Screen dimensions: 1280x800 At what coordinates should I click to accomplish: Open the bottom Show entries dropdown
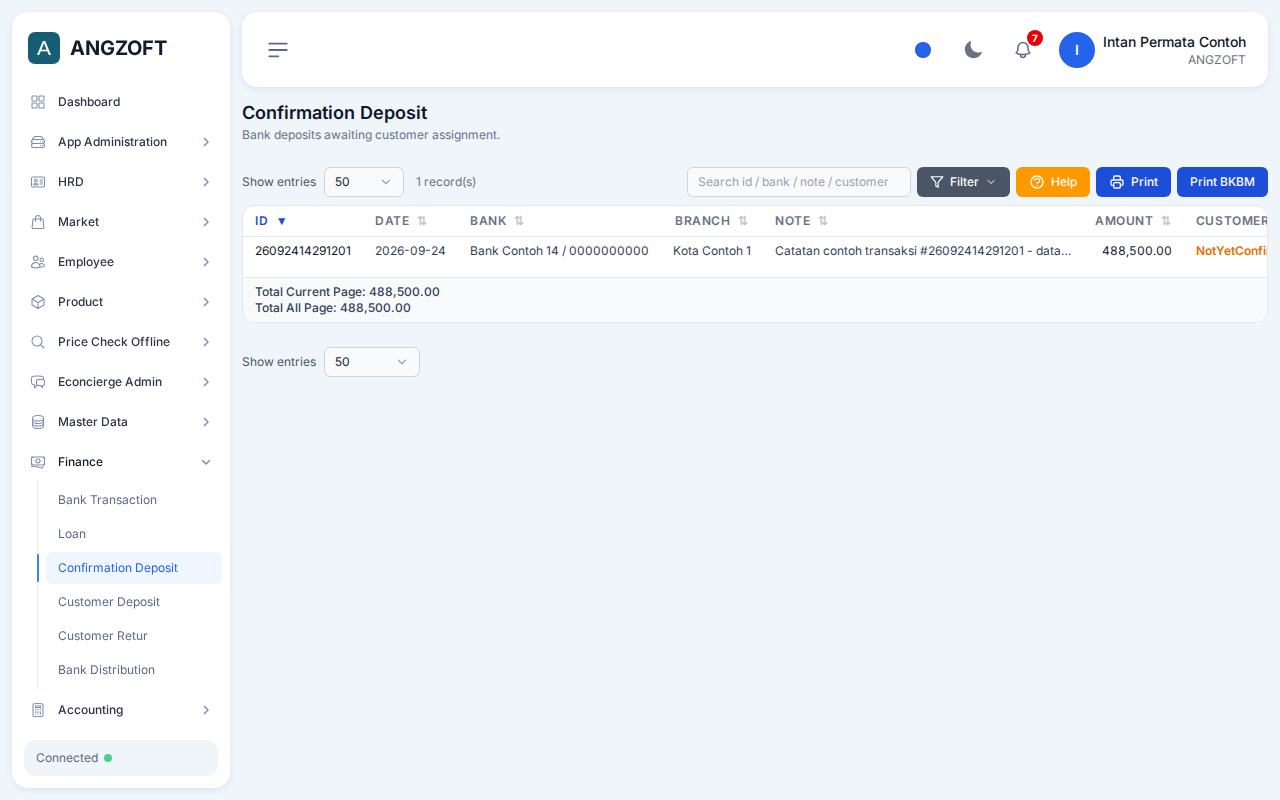click(x=372, y=362)
